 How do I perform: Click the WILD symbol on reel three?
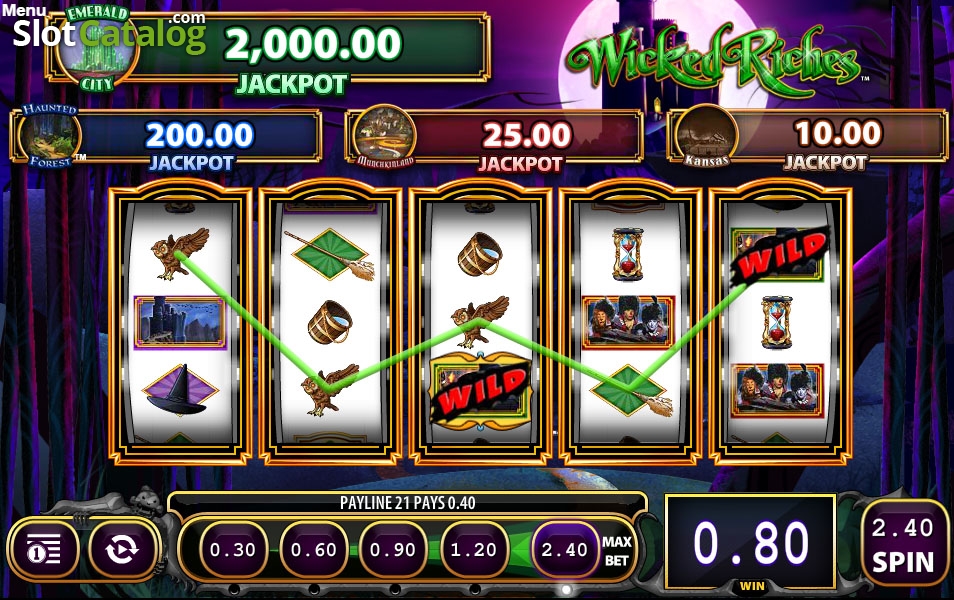pyautogui.click(x=481, y=391)
